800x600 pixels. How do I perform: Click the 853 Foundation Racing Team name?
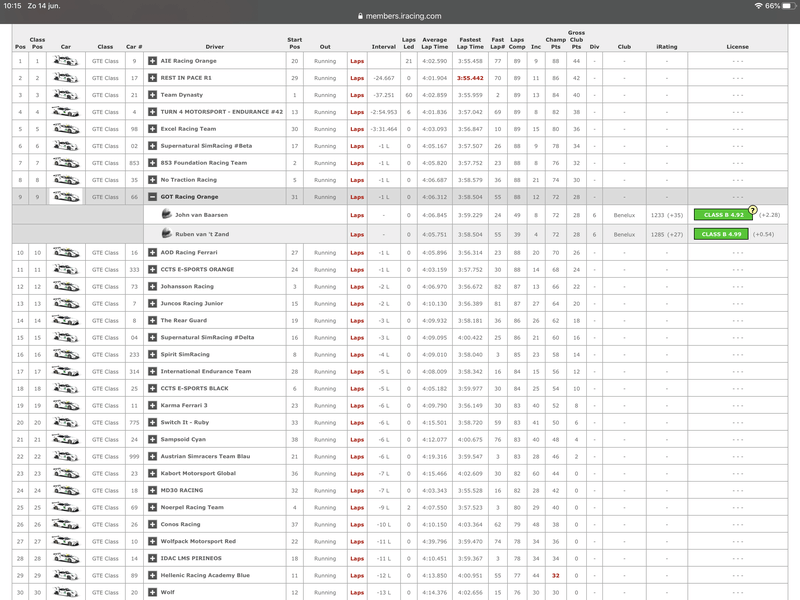[204, 163]
